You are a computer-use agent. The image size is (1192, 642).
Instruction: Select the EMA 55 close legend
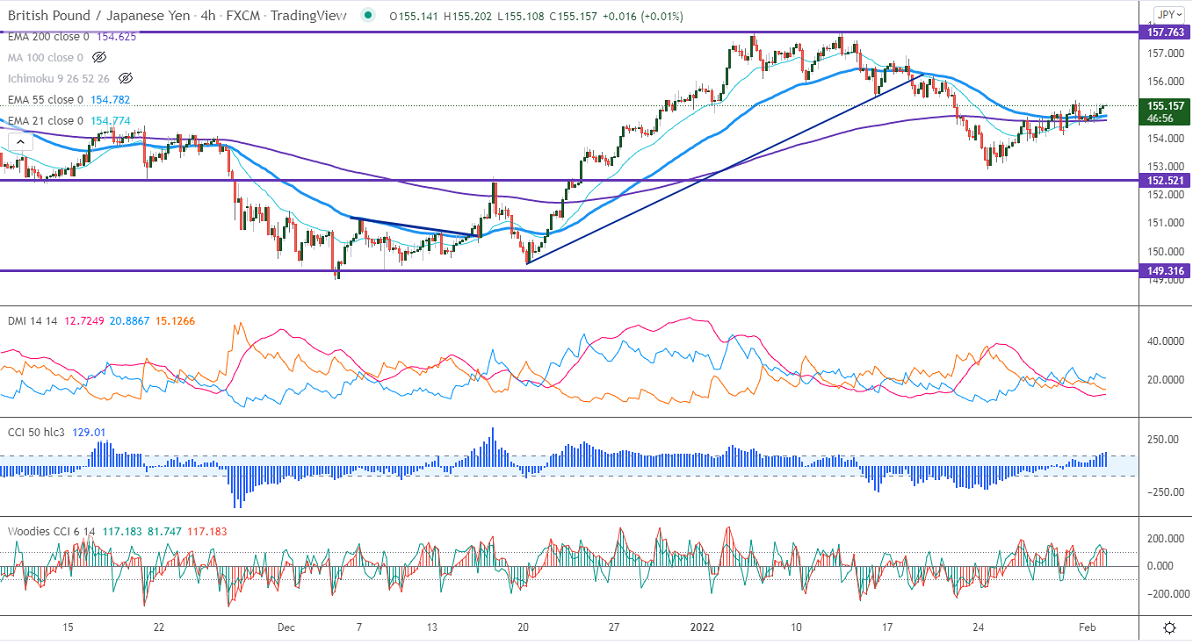point(46,100)
